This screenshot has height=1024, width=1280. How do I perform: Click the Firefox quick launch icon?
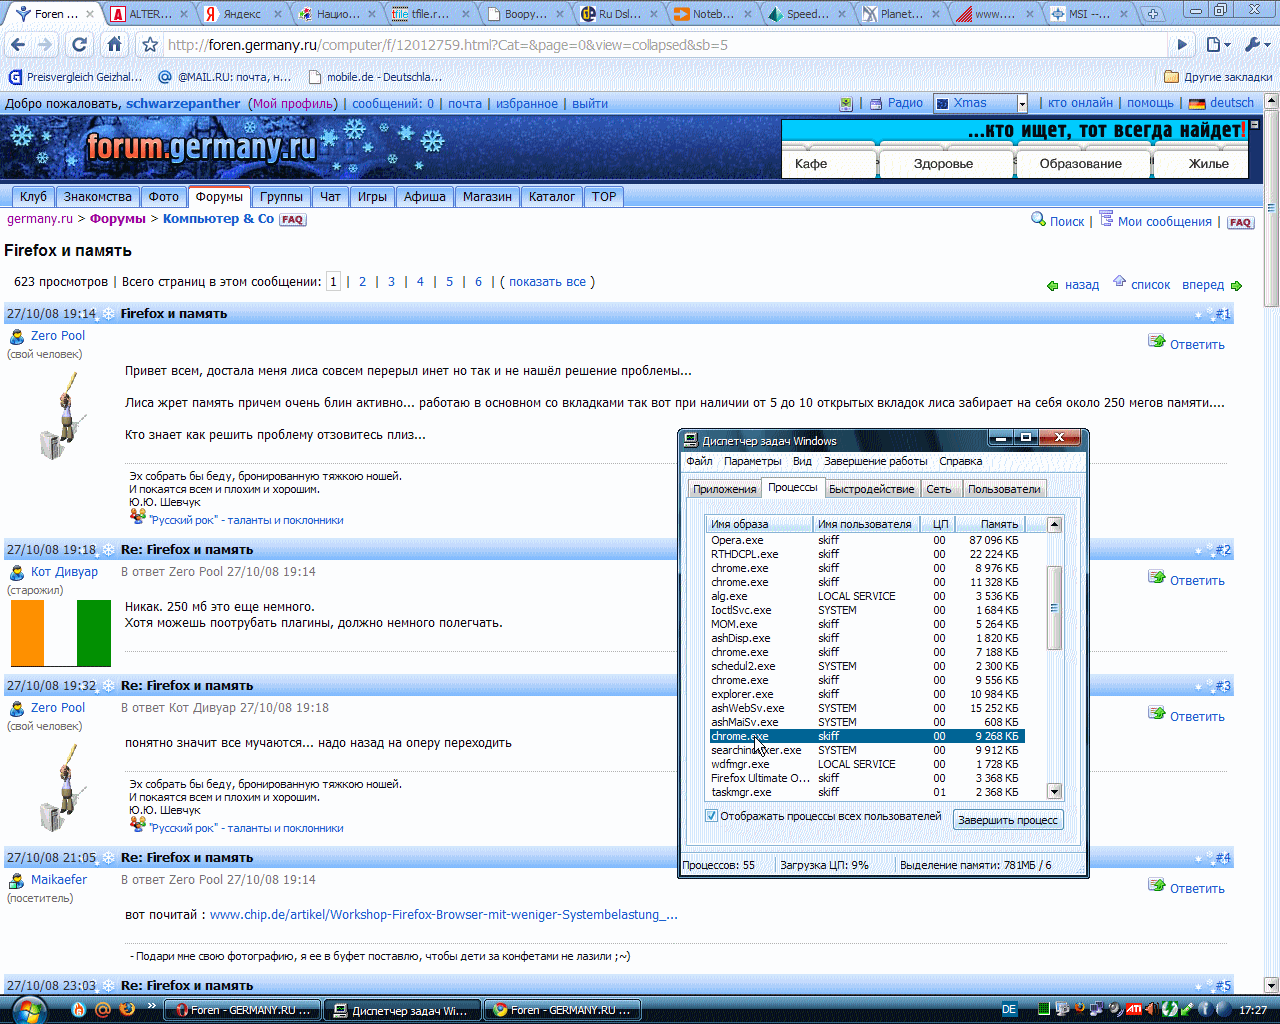point(127,1010)
